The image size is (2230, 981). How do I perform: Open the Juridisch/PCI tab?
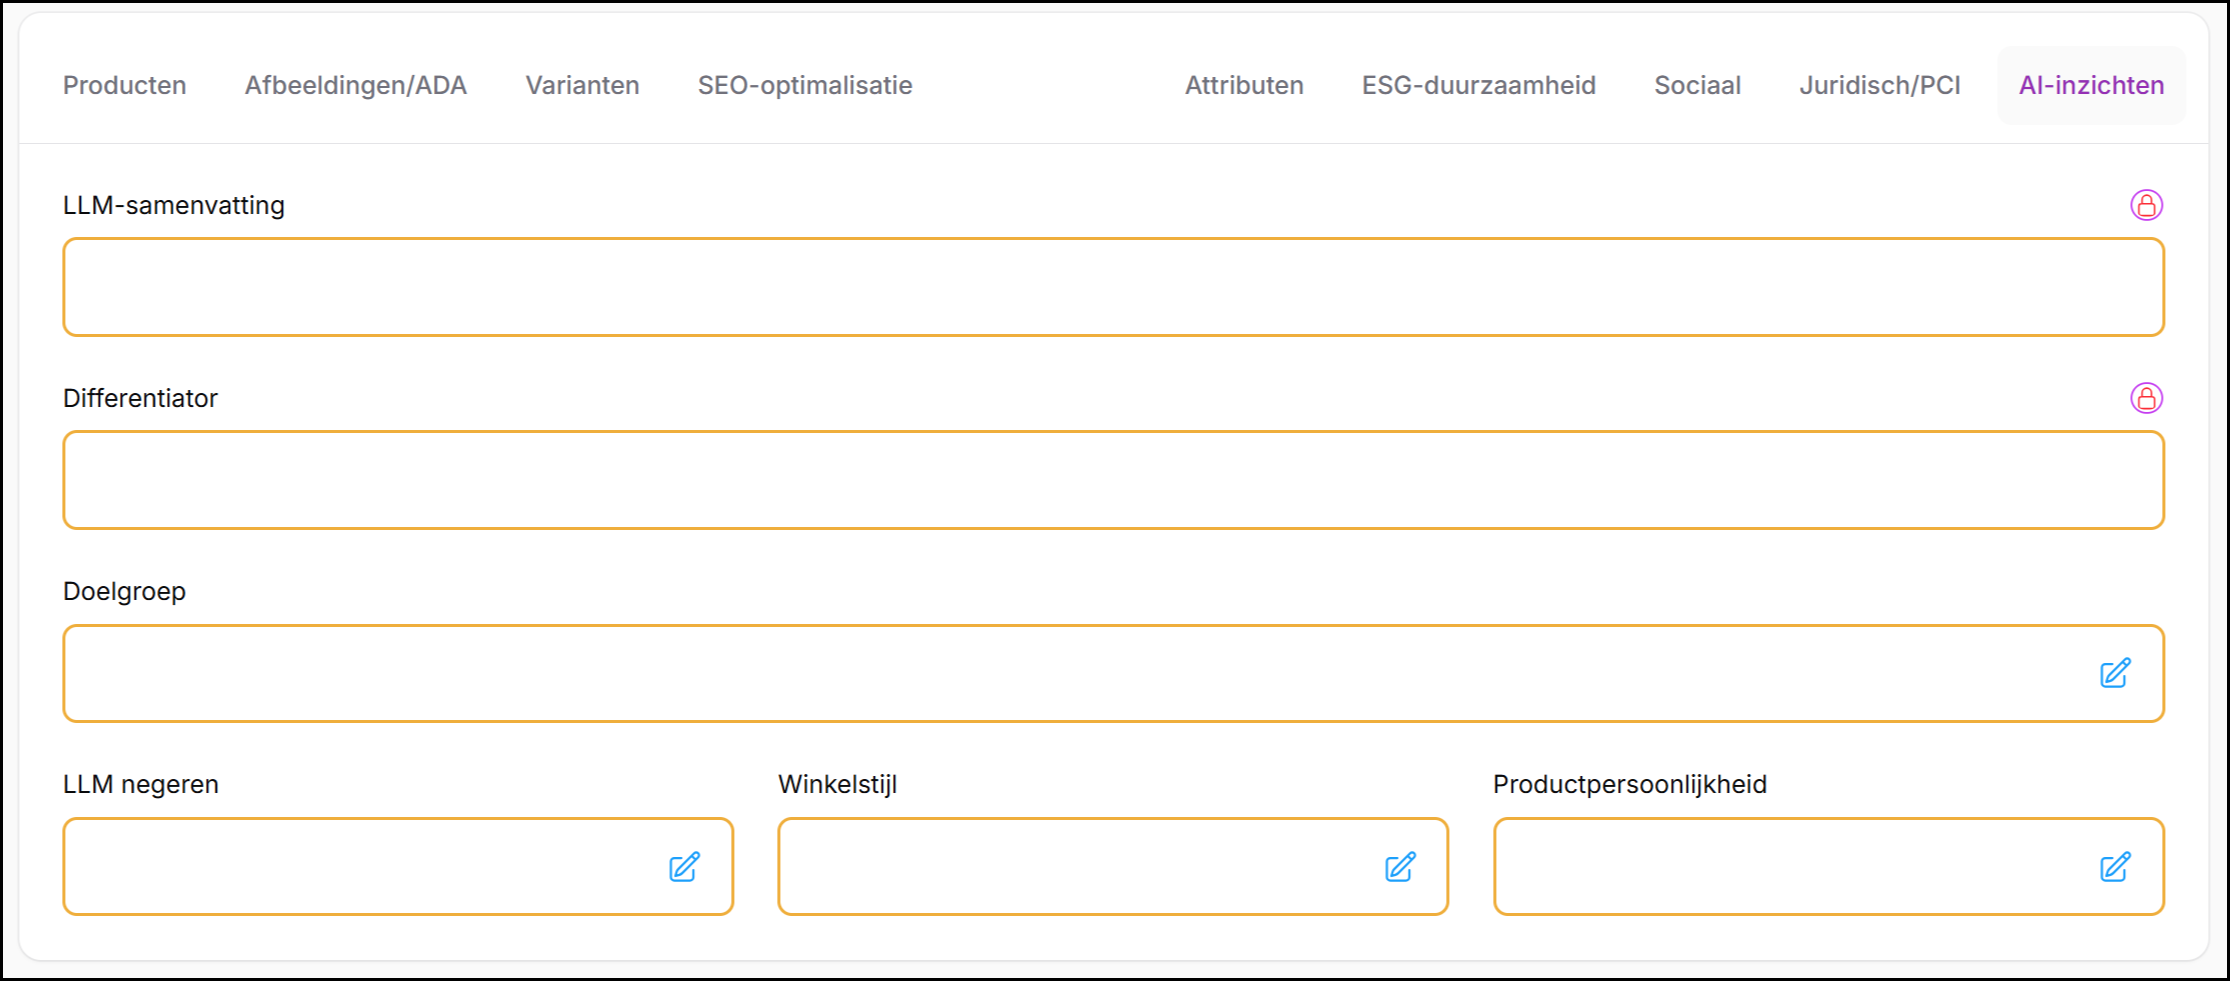coord(1880,85)
